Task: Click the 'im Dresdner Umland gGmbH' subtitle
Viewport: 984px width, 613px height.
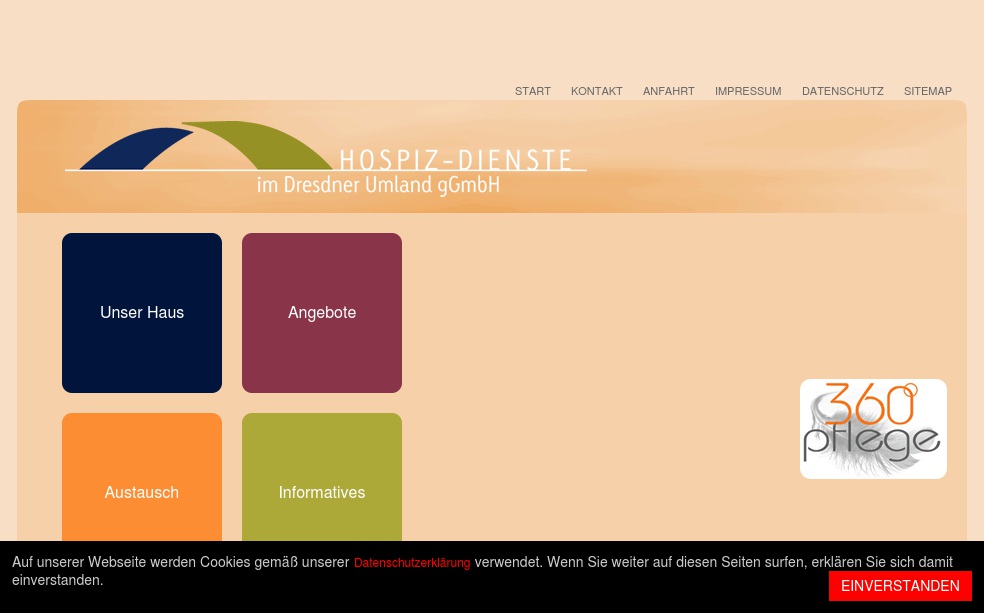Action: click(378, 184)
